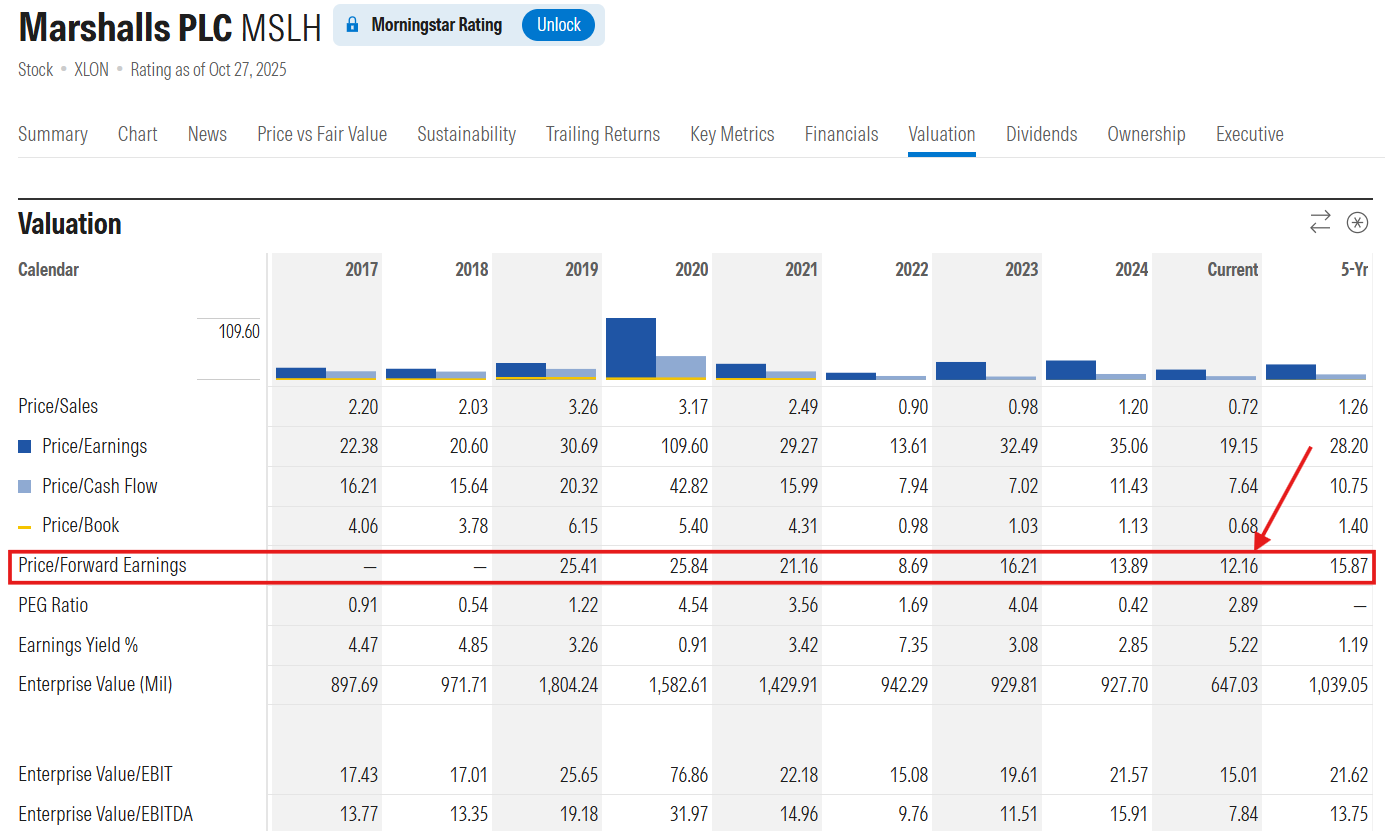Click the Current column header
Screen dimensions: 1385x831
pyautogui.click(x=1232, y=270)
